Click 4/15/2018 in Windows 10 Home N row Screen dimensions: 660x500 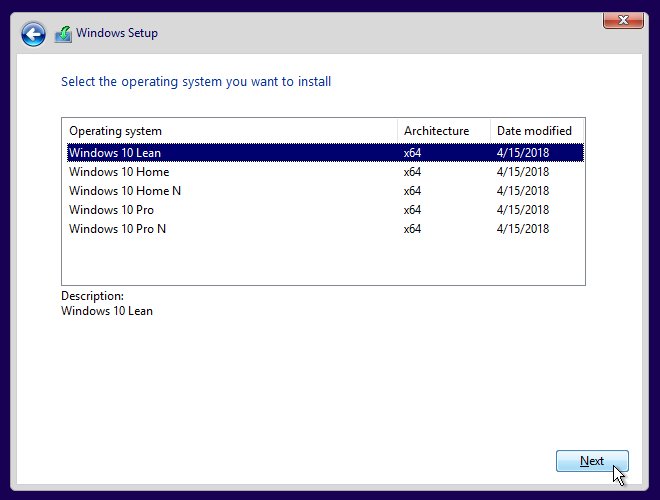click(x=523, y=191)
